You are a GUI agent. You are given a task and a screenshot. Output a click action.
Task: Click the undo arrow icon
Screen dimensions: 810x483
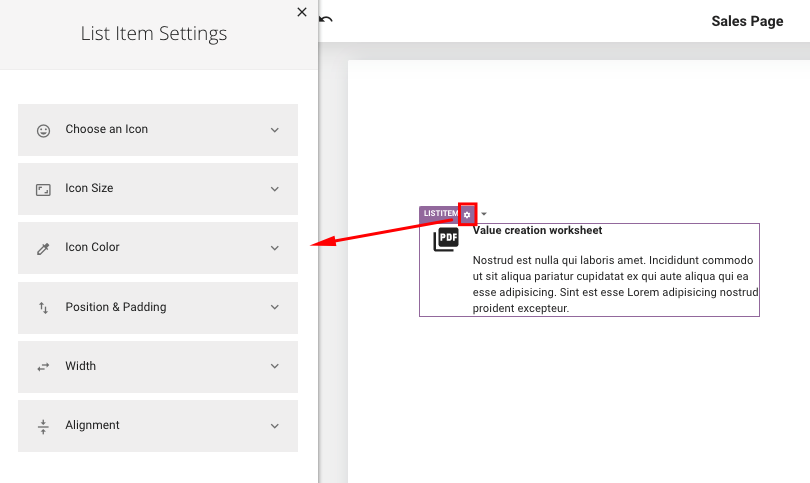pyautogui.click(x=326, y=20)
